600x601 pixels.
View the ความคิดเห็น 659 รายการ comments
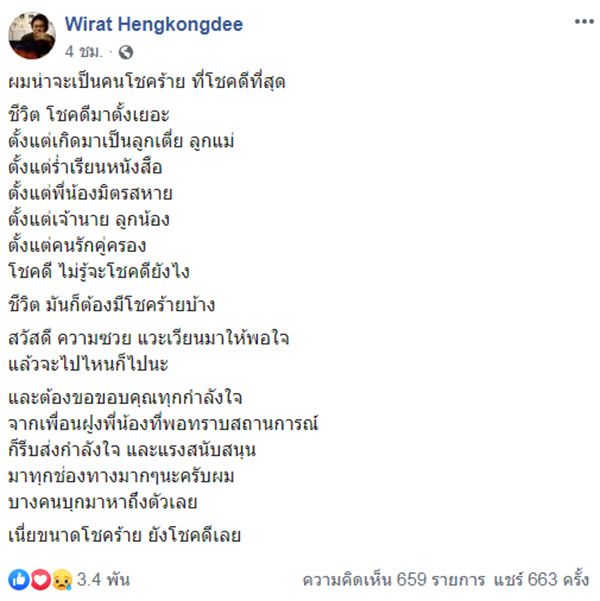(386, 579)
